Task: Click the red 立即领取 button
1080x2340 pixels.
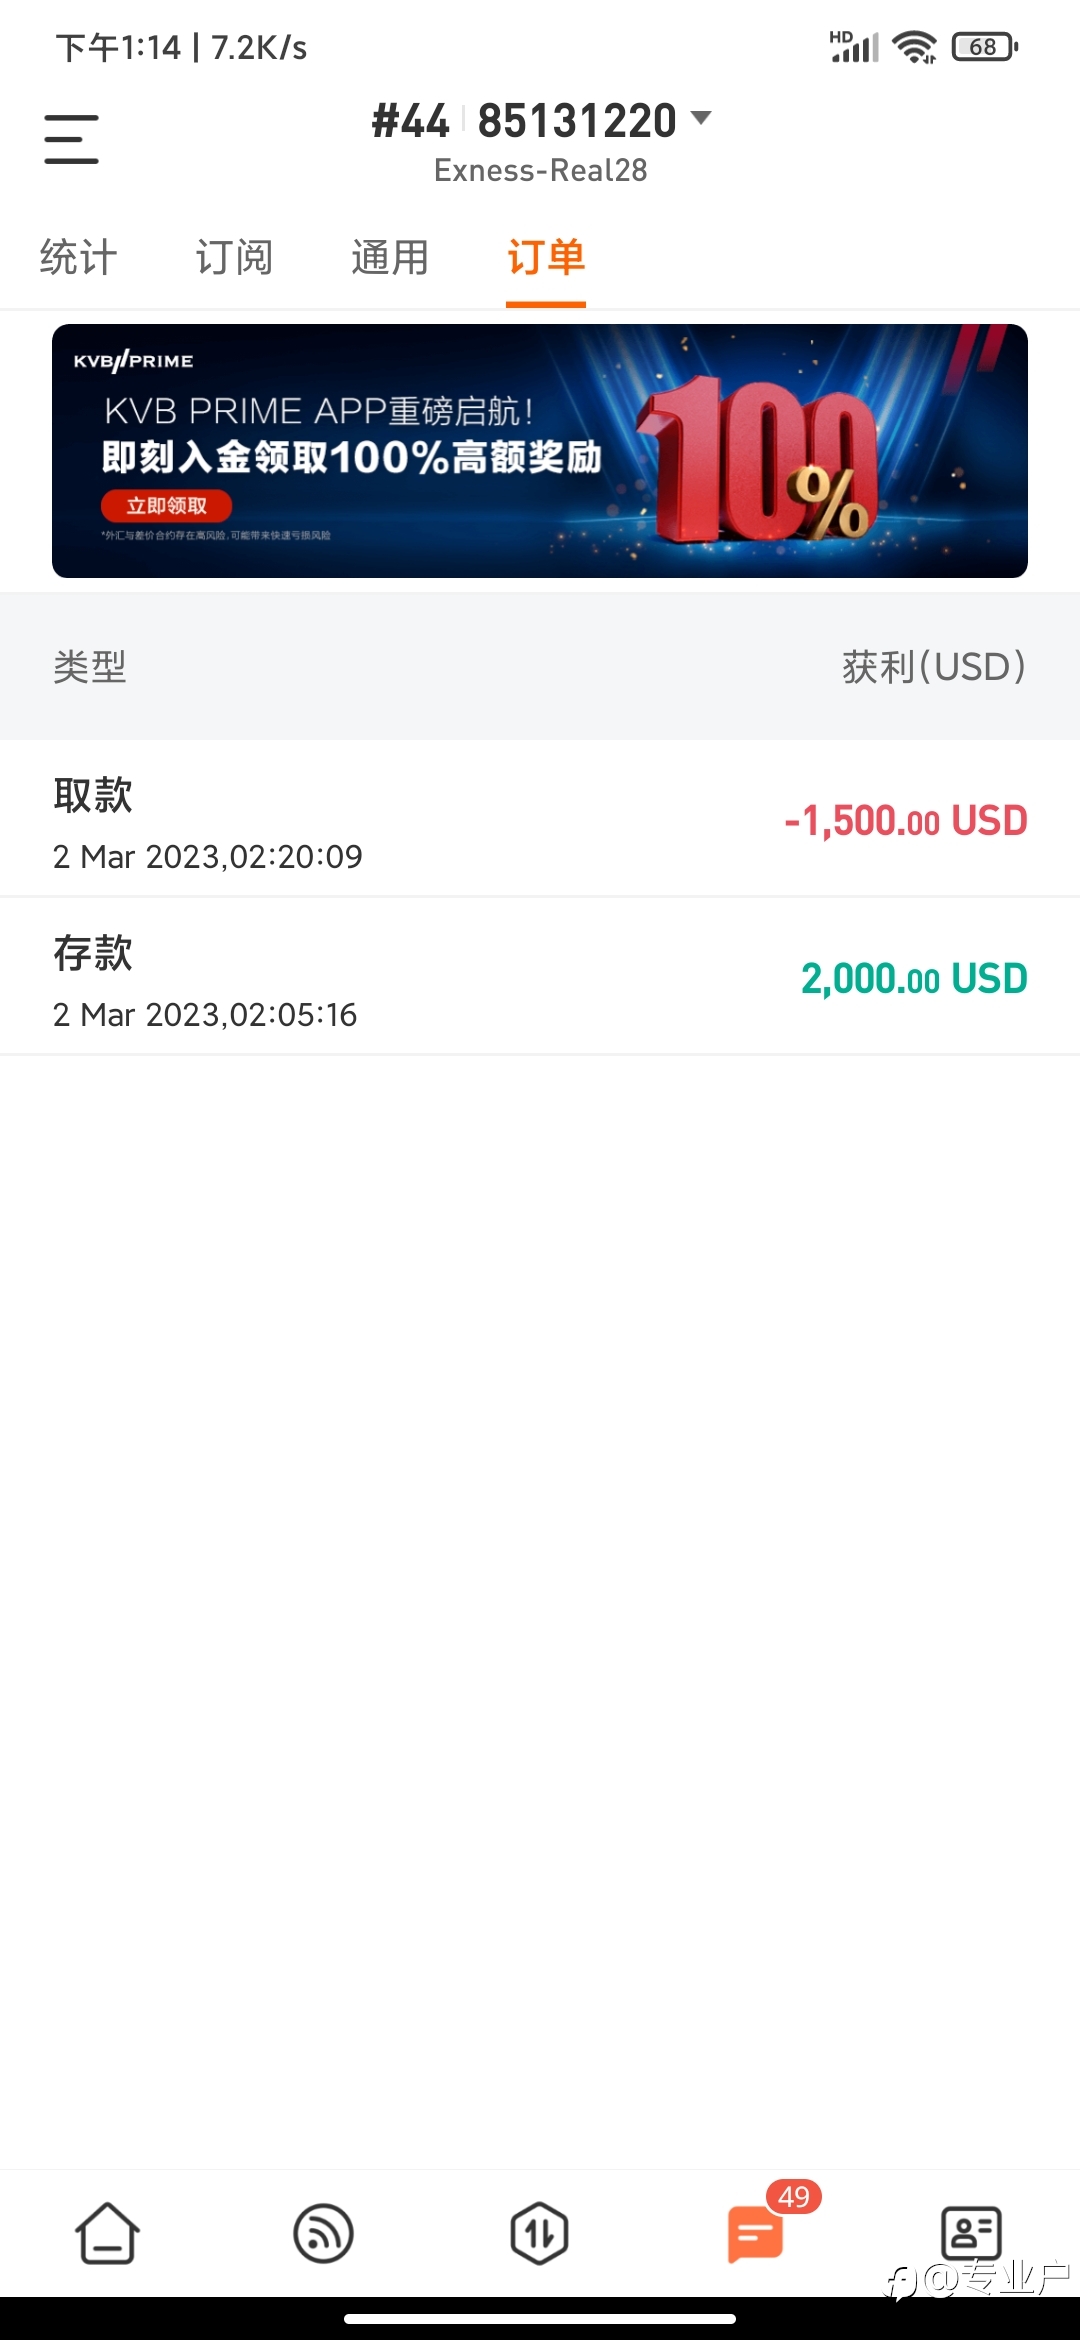Action: point(166,506)
